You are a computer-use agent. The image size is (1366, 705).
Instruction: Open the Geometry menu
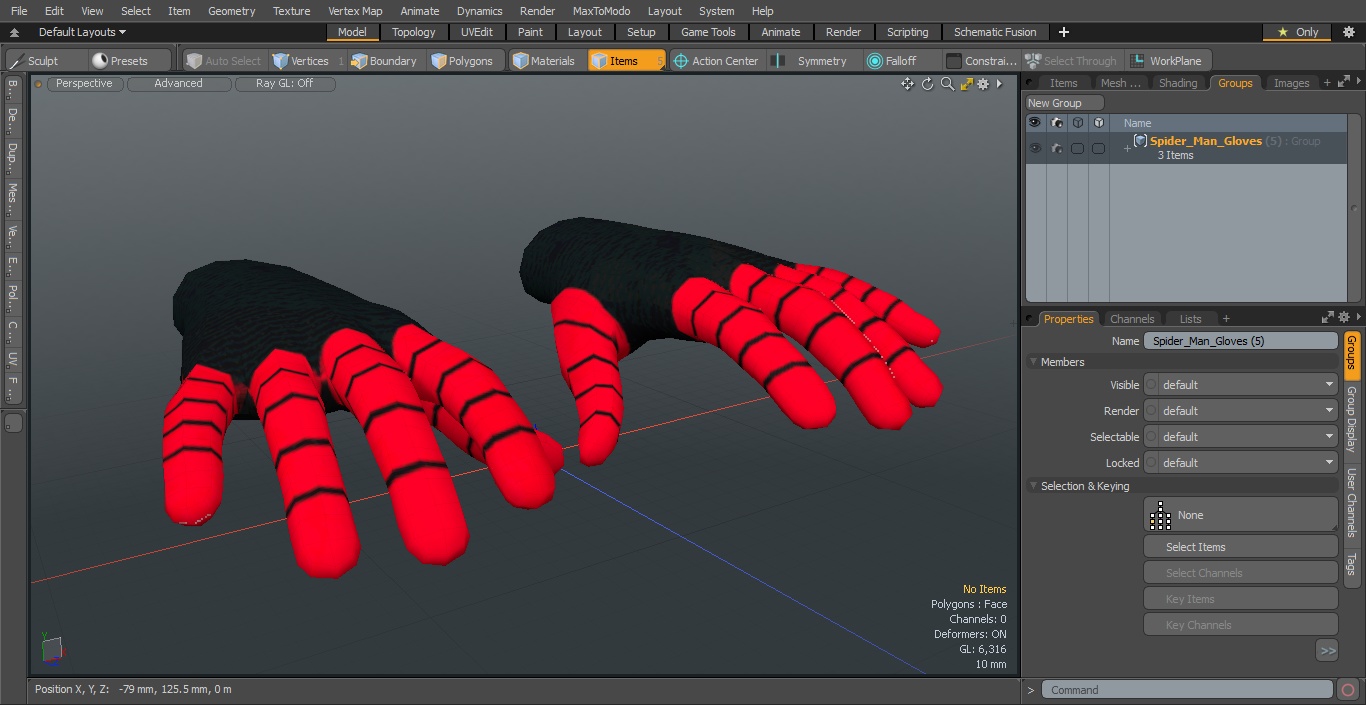tap(231, 11)
